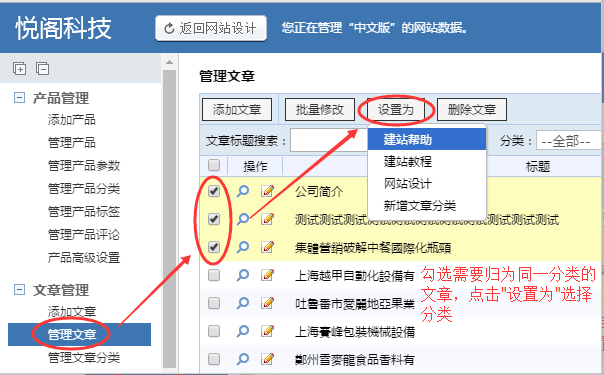Toggle the select-all checkbox in table header

214,165
